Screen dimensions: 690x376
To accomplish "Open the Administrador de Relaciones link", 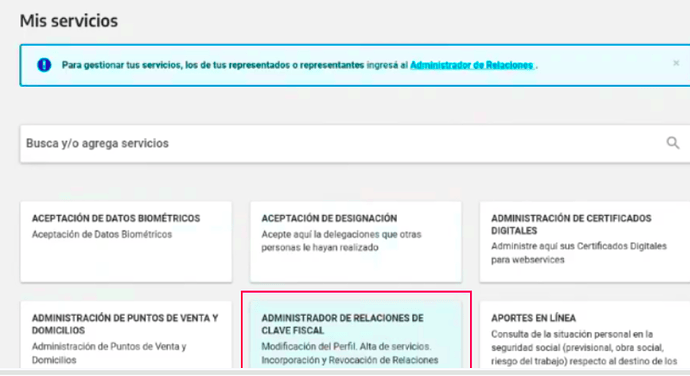I will [x=472, y=65].
